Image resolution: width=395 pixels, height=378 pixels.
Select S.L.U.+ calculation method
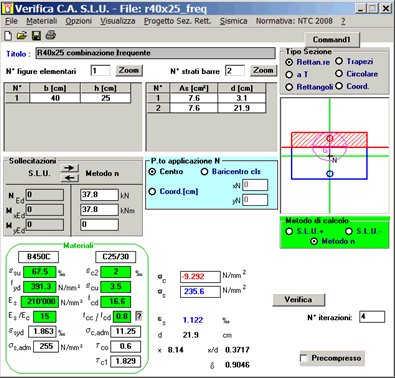[289, 231]
